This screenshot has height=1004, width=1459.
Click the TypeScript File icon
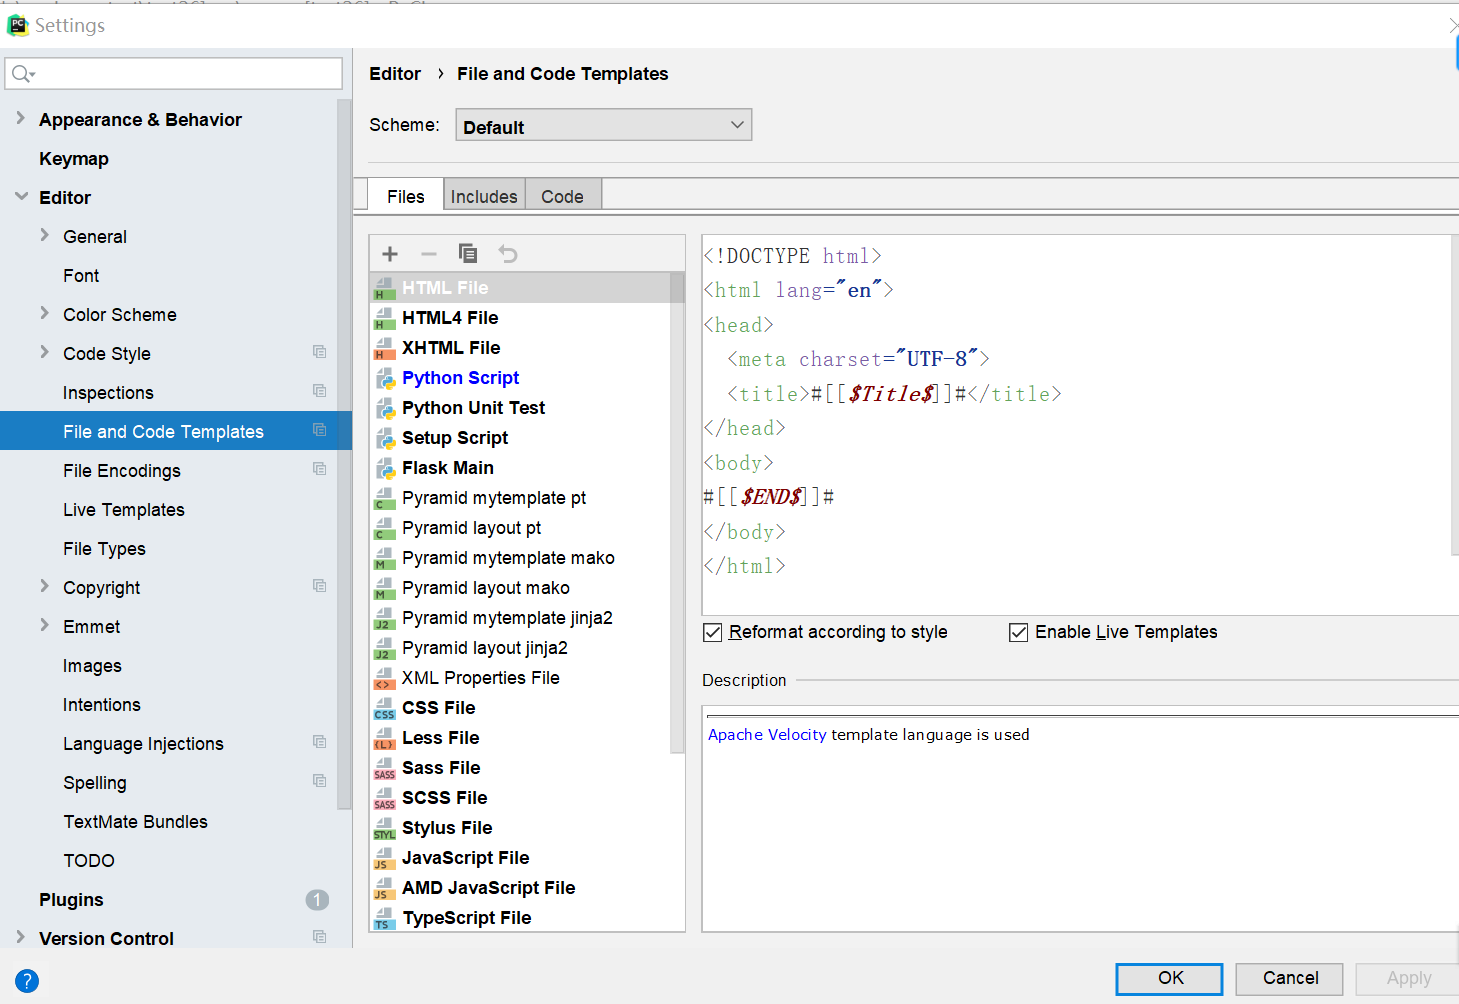[x=385, y=918]
